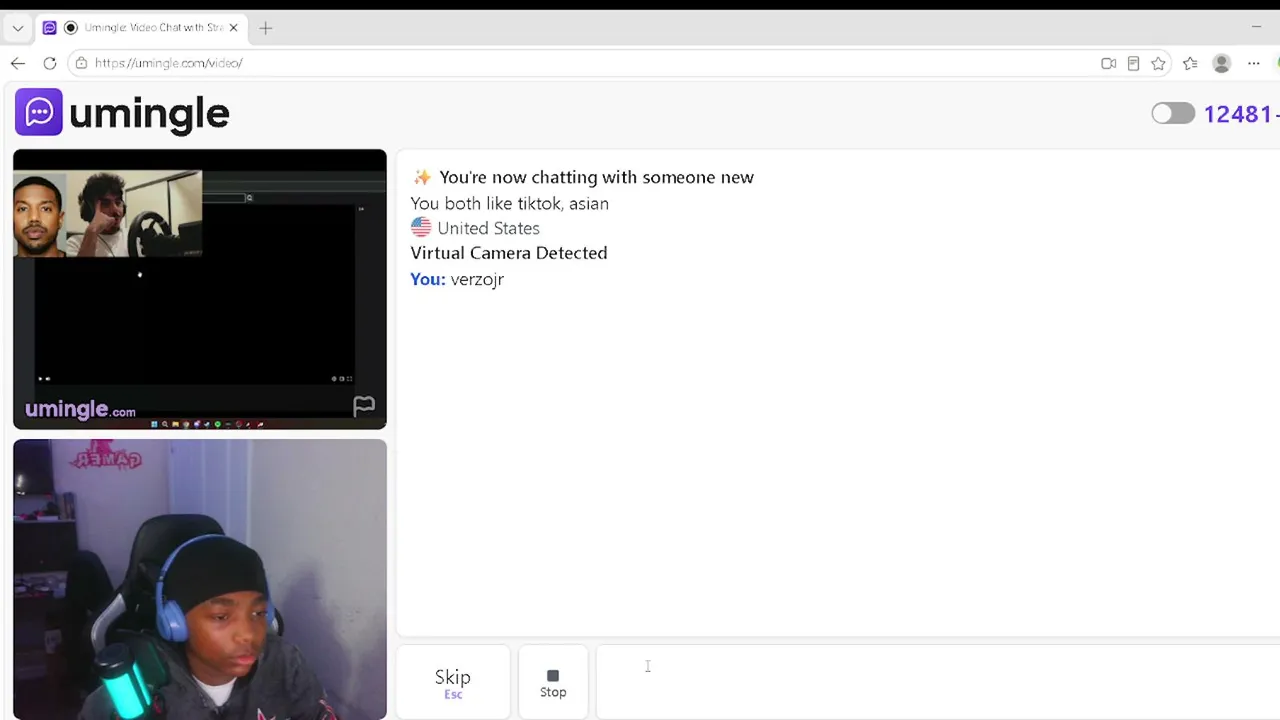This screenshot has height=720, width=1280.
Task: Click your own webcam preview
Action: tap(200, 579)
